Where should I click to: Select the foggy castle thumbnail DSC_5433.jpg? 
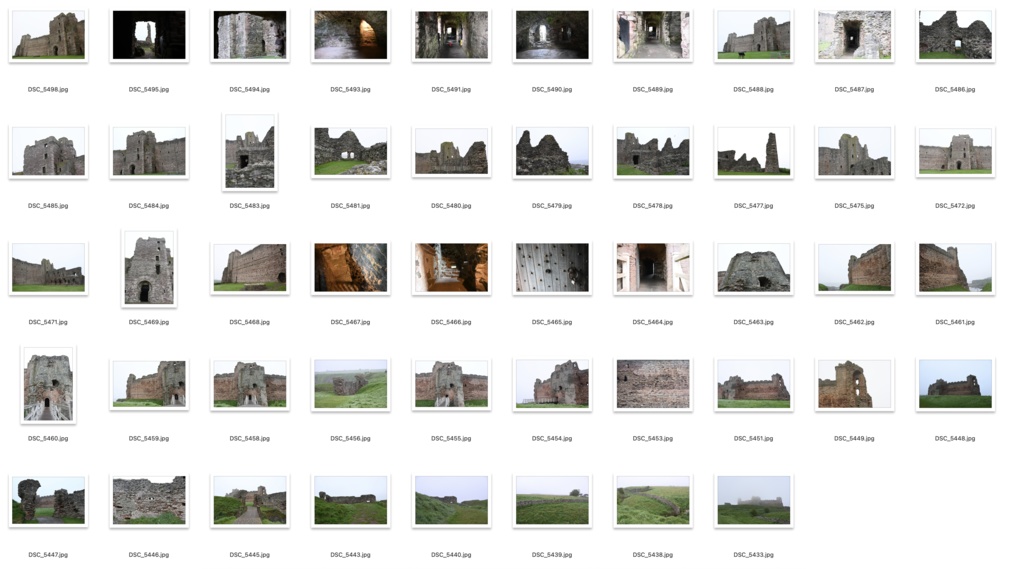754,501
